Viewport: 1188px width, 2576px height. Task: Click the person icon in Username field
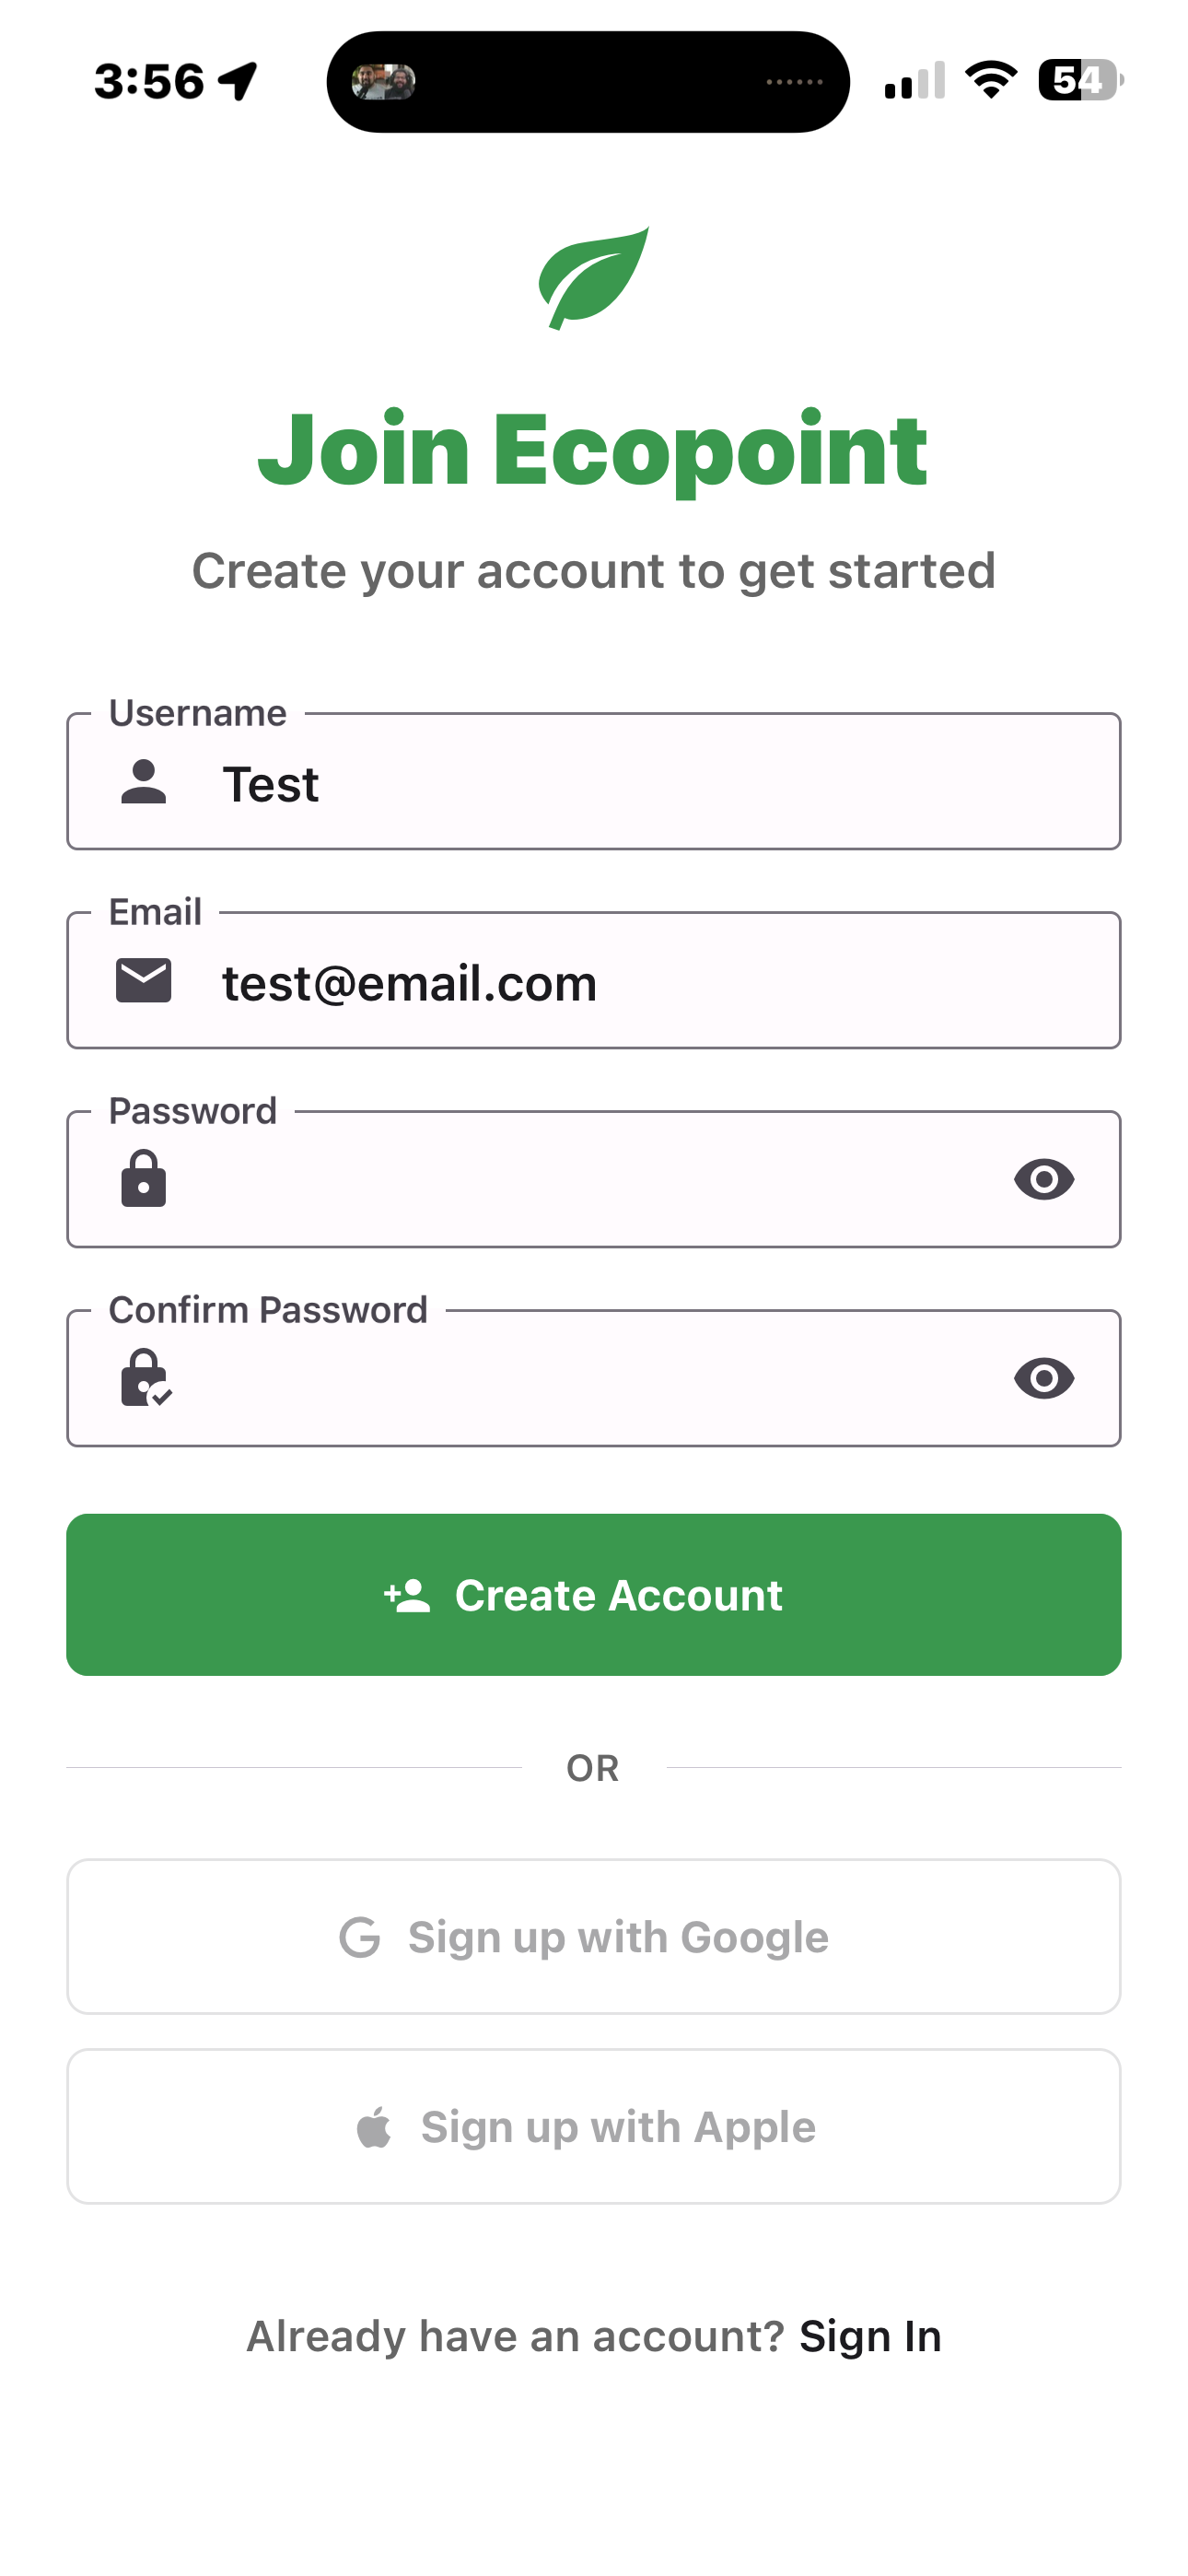144,782
